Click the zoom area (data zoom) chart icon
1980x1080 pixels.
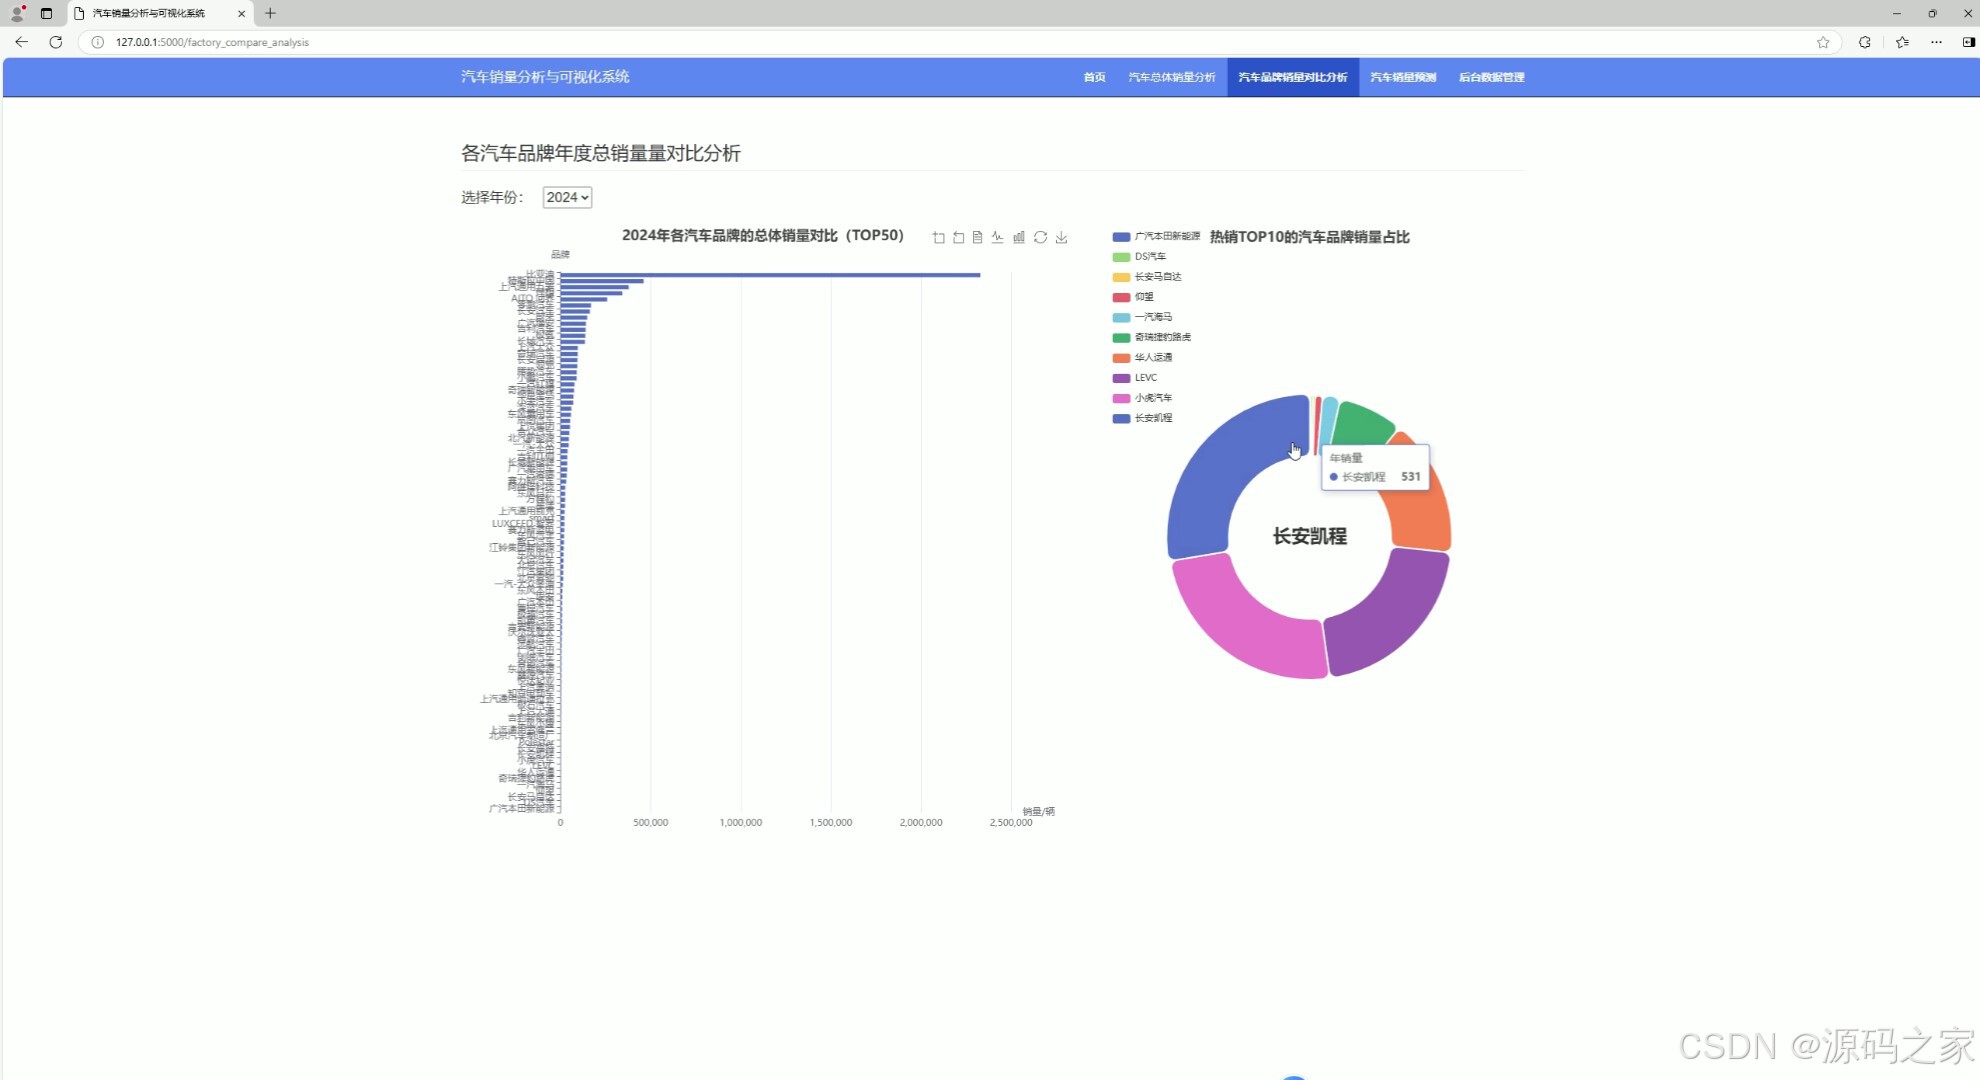[x=938, y=237]
